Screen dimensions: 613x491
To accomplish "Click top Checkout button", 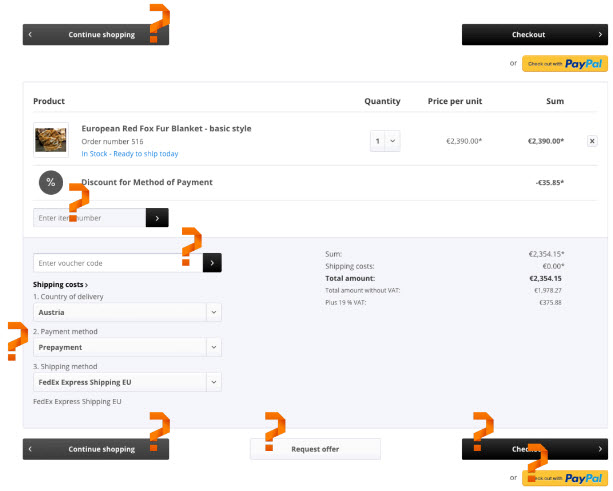I will tap(534, 35).
